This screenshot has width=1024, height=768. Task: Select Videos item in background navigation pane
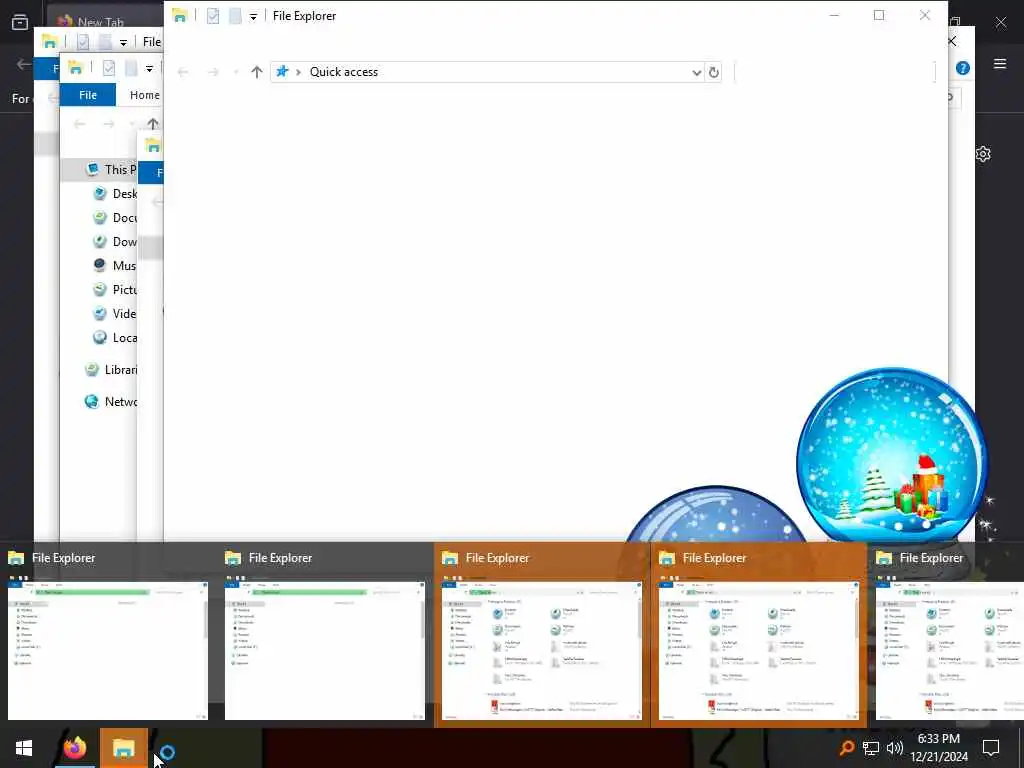tap(115, 313)
